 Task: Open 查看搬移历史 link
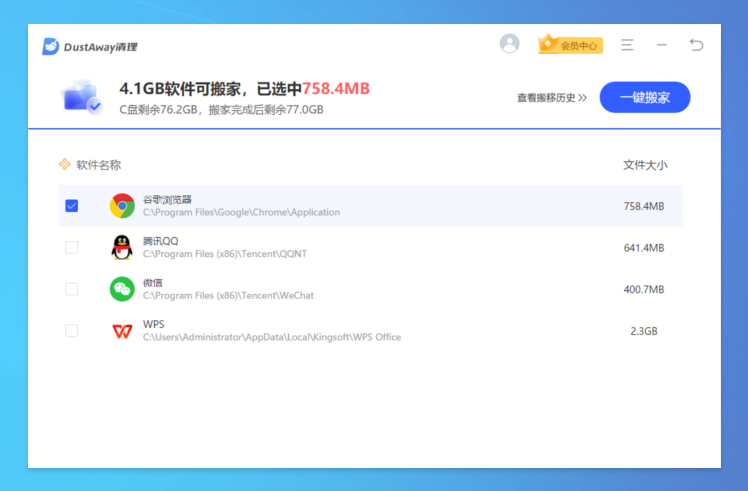pyautogui.click(x=552, y=98)
